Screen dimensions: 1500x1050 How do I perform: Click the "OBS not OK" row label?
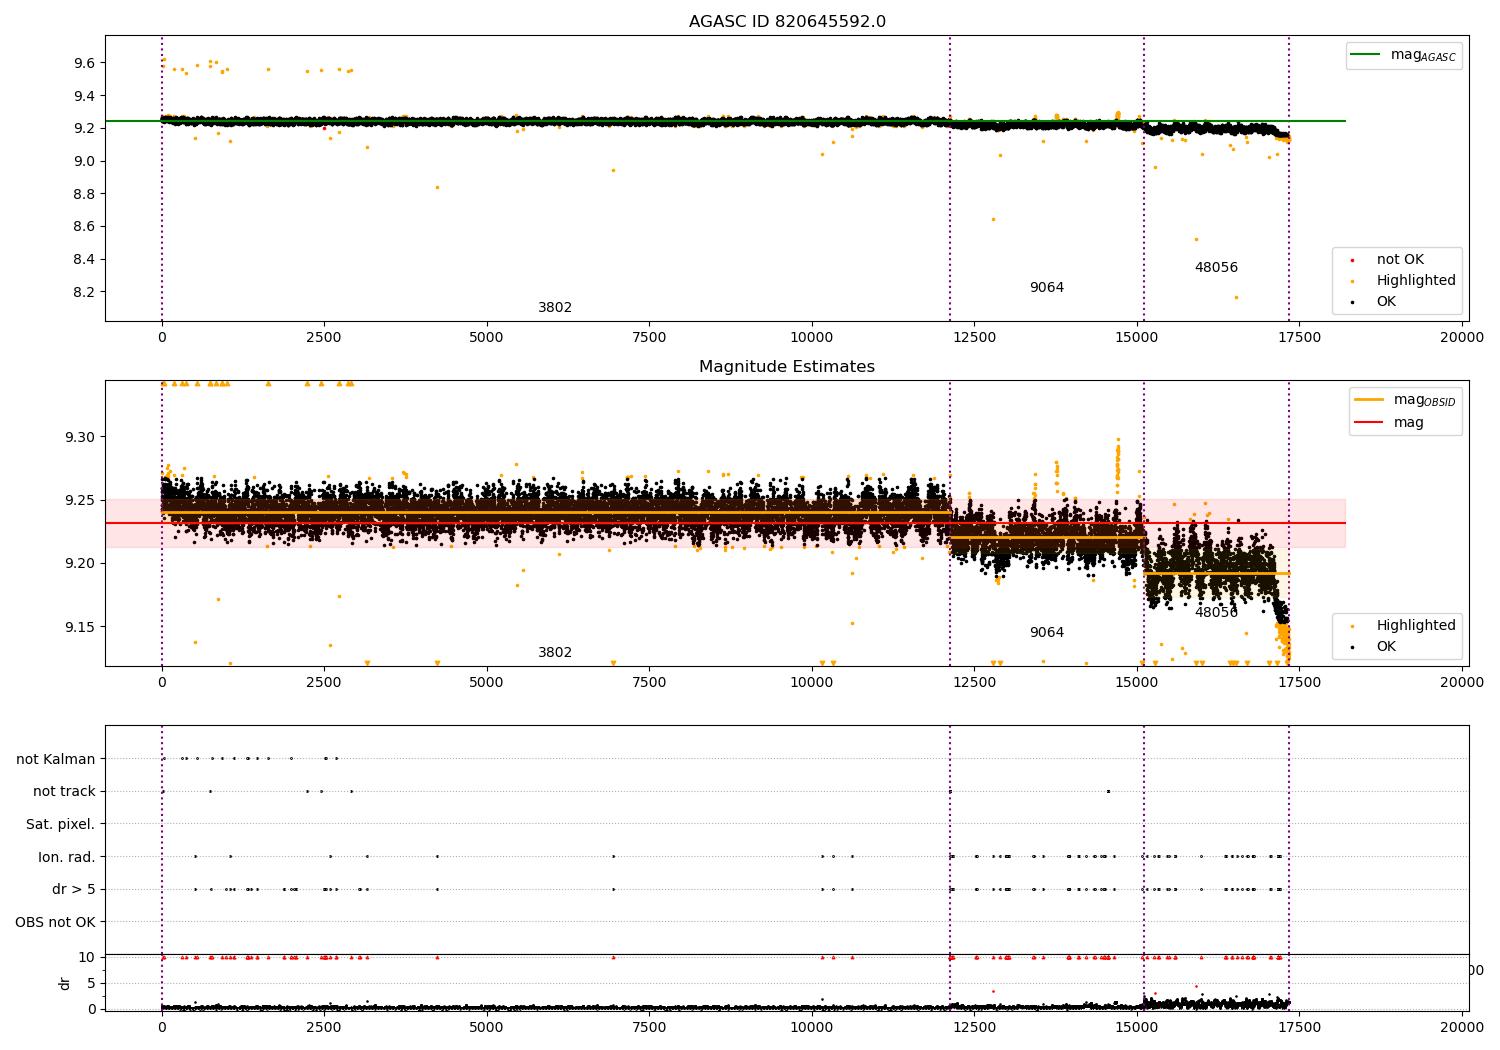[55, 922]
